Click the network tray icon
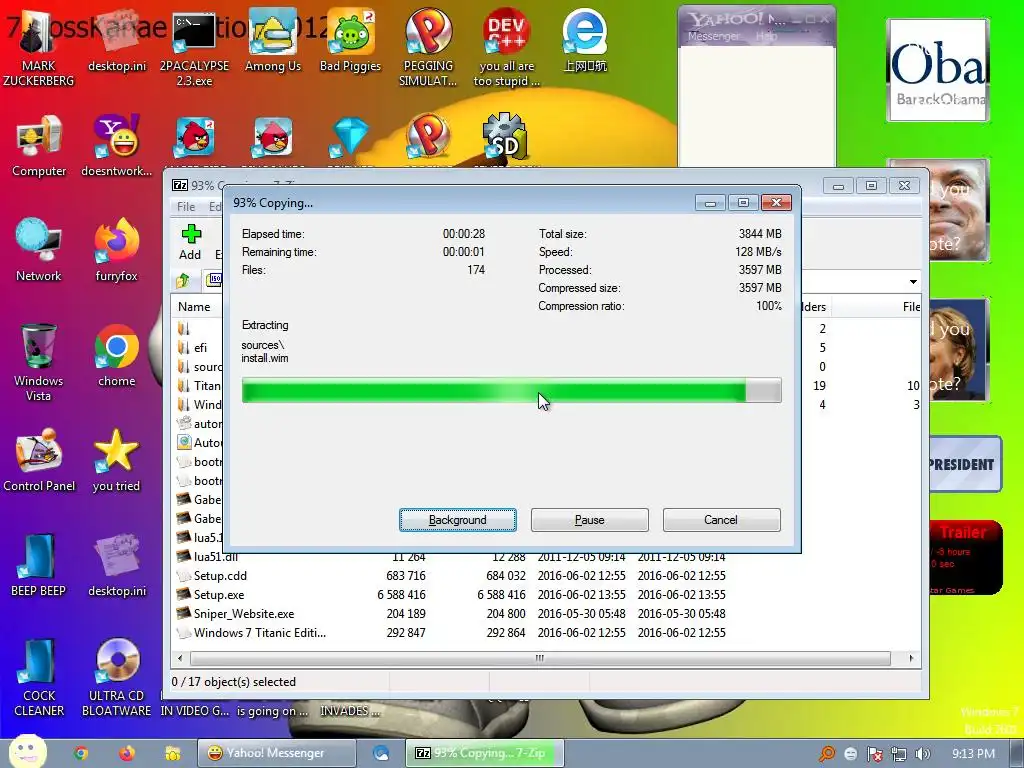Screen dimensions: 1024x768 [899, 754]
